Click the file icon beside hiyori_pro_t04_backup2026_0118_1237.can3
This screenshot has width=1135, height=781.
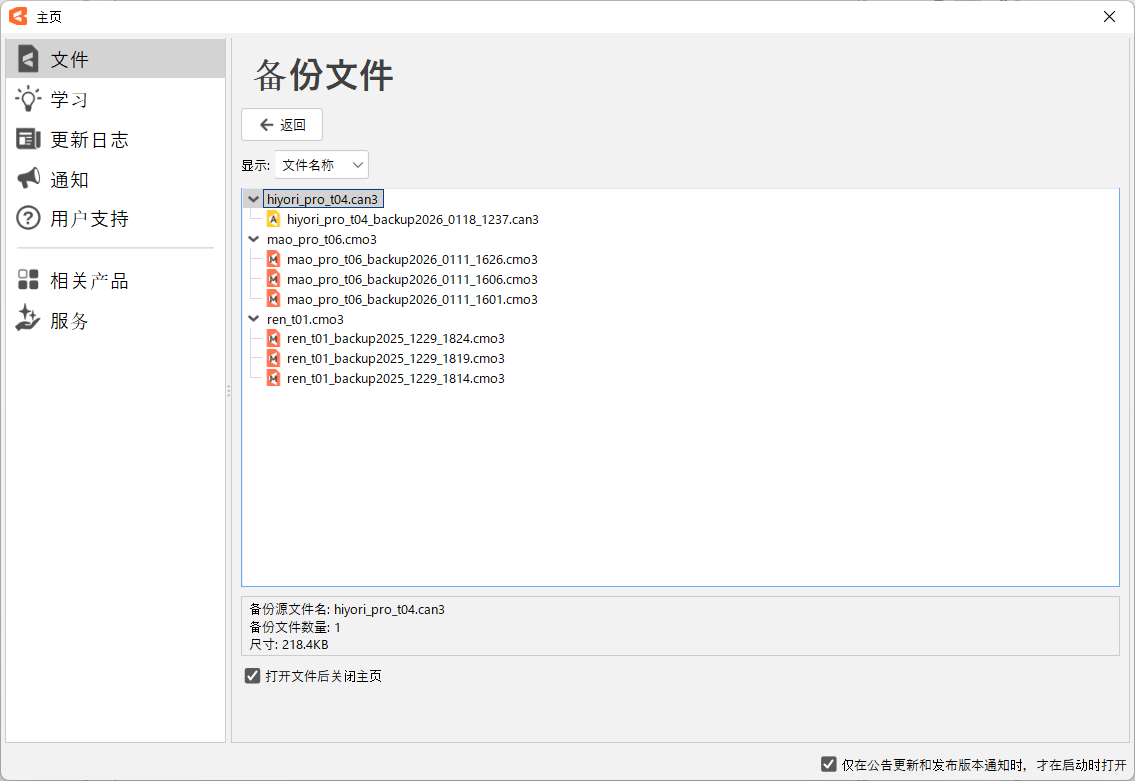click(273, 219)
